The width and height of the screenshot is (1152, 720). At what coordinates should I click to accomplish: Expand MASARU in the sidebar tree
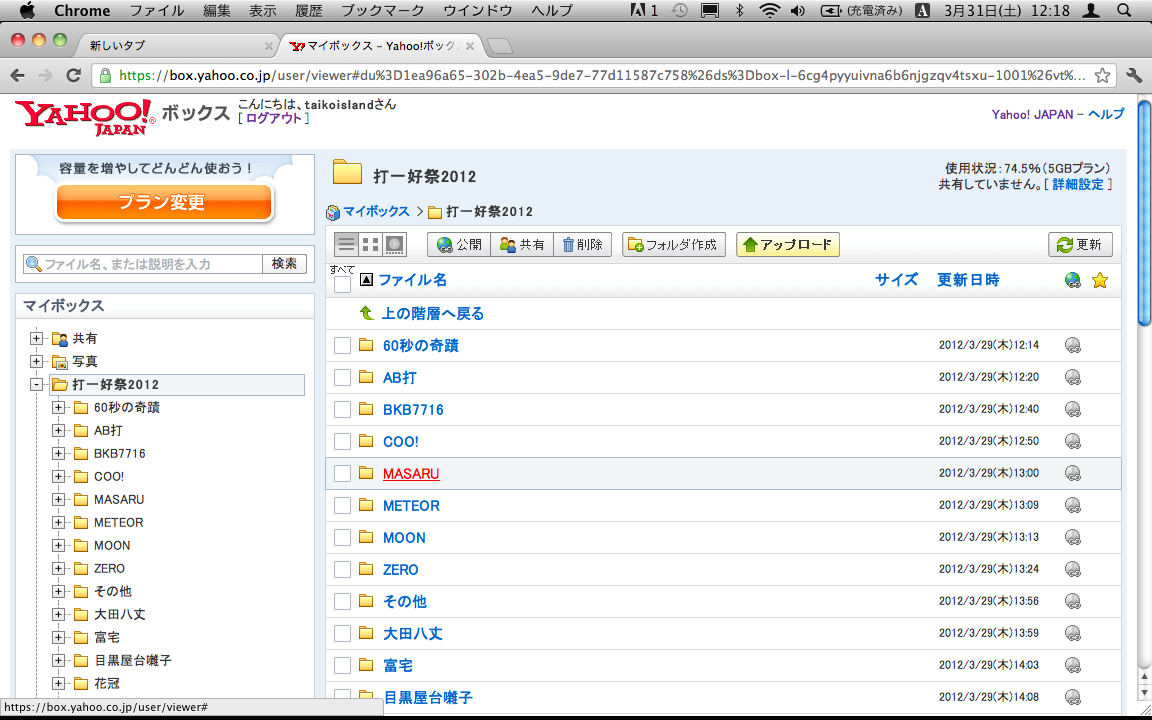(x=58, y=500)
